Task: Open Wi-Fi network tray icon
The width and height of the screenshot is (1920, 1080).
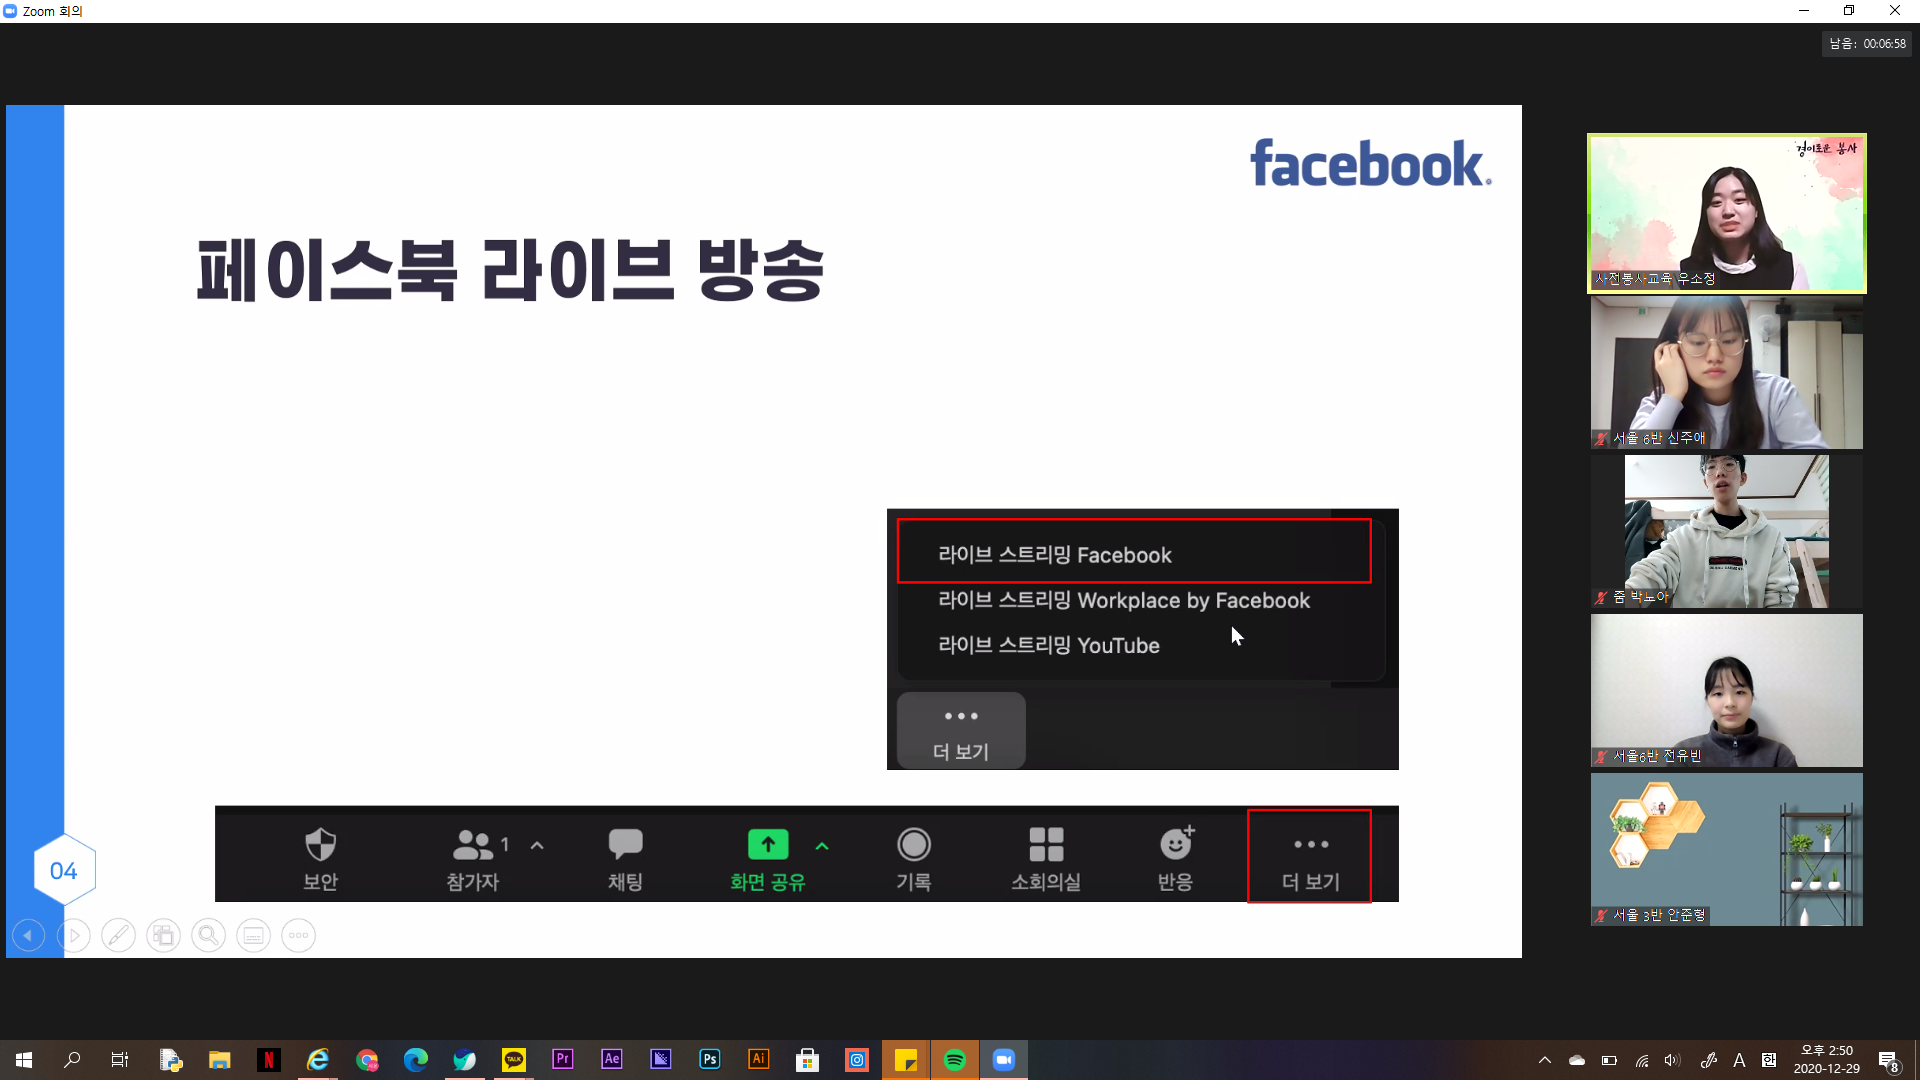Action: 1642,1060
